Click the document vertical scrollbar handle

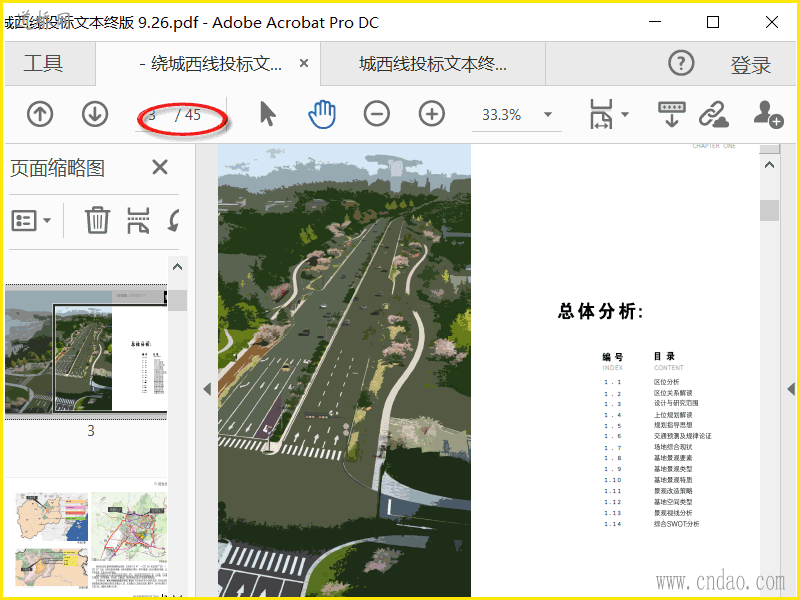coord(769,210)
